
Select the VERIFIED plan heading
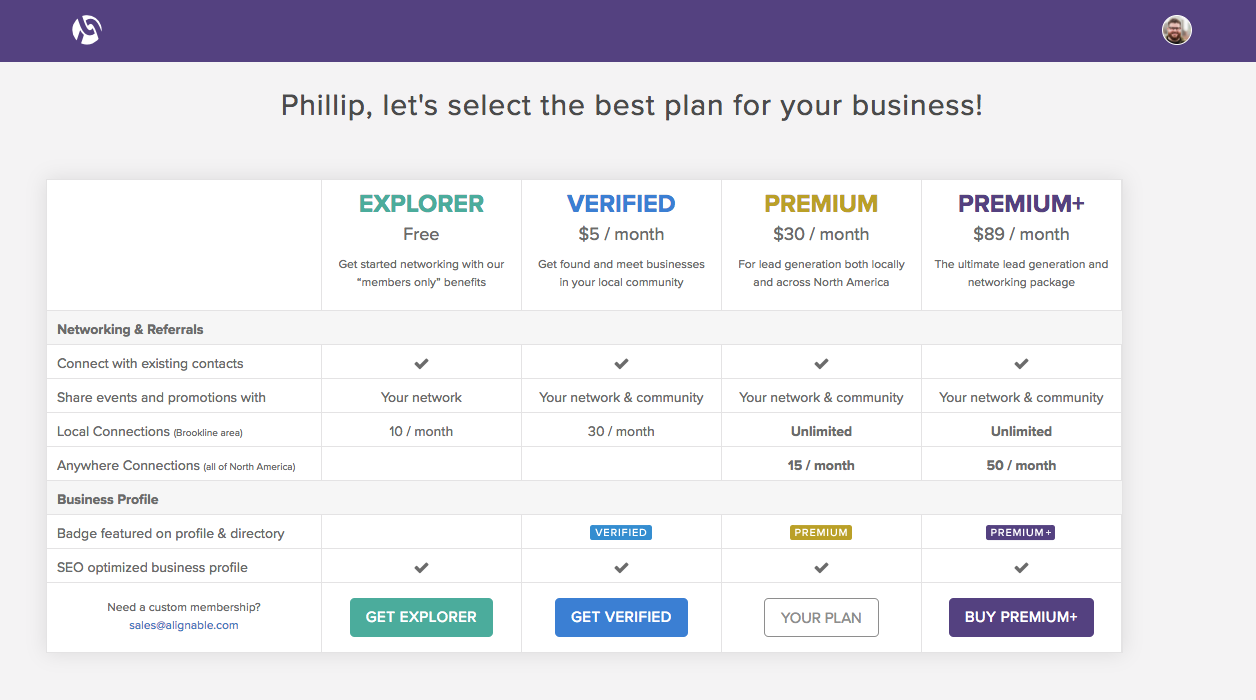click(621, 204)
